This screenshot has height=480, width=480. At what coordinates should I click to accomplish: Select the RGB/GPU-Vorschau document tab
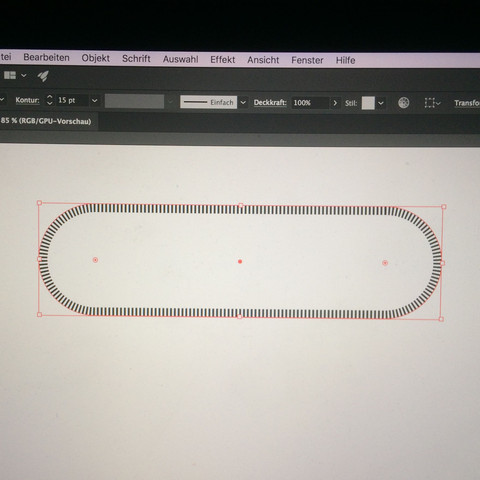46,121
